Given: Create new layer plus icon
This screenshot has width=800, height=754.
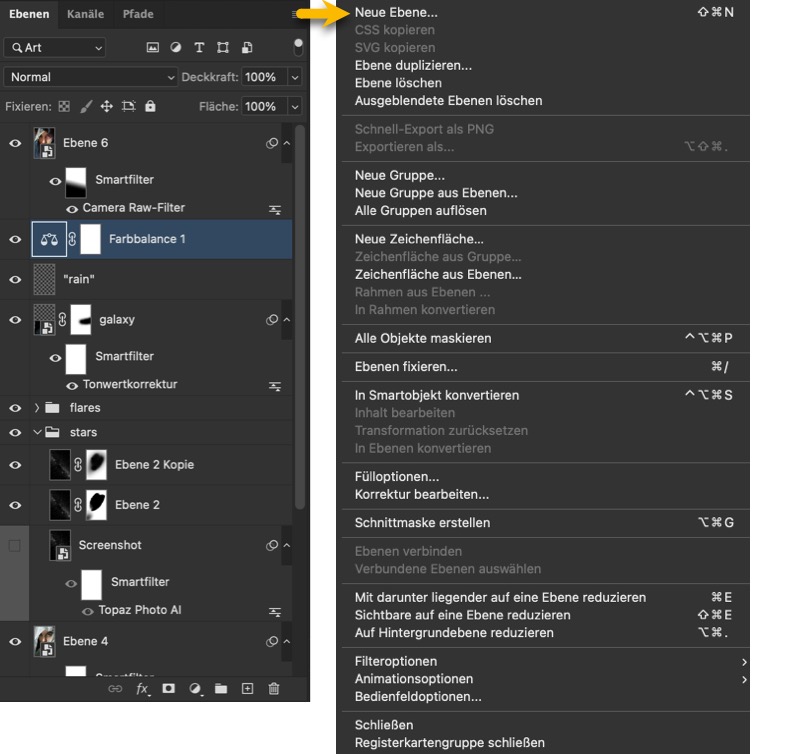Looking at the screenshot, I should pos(247,689).
